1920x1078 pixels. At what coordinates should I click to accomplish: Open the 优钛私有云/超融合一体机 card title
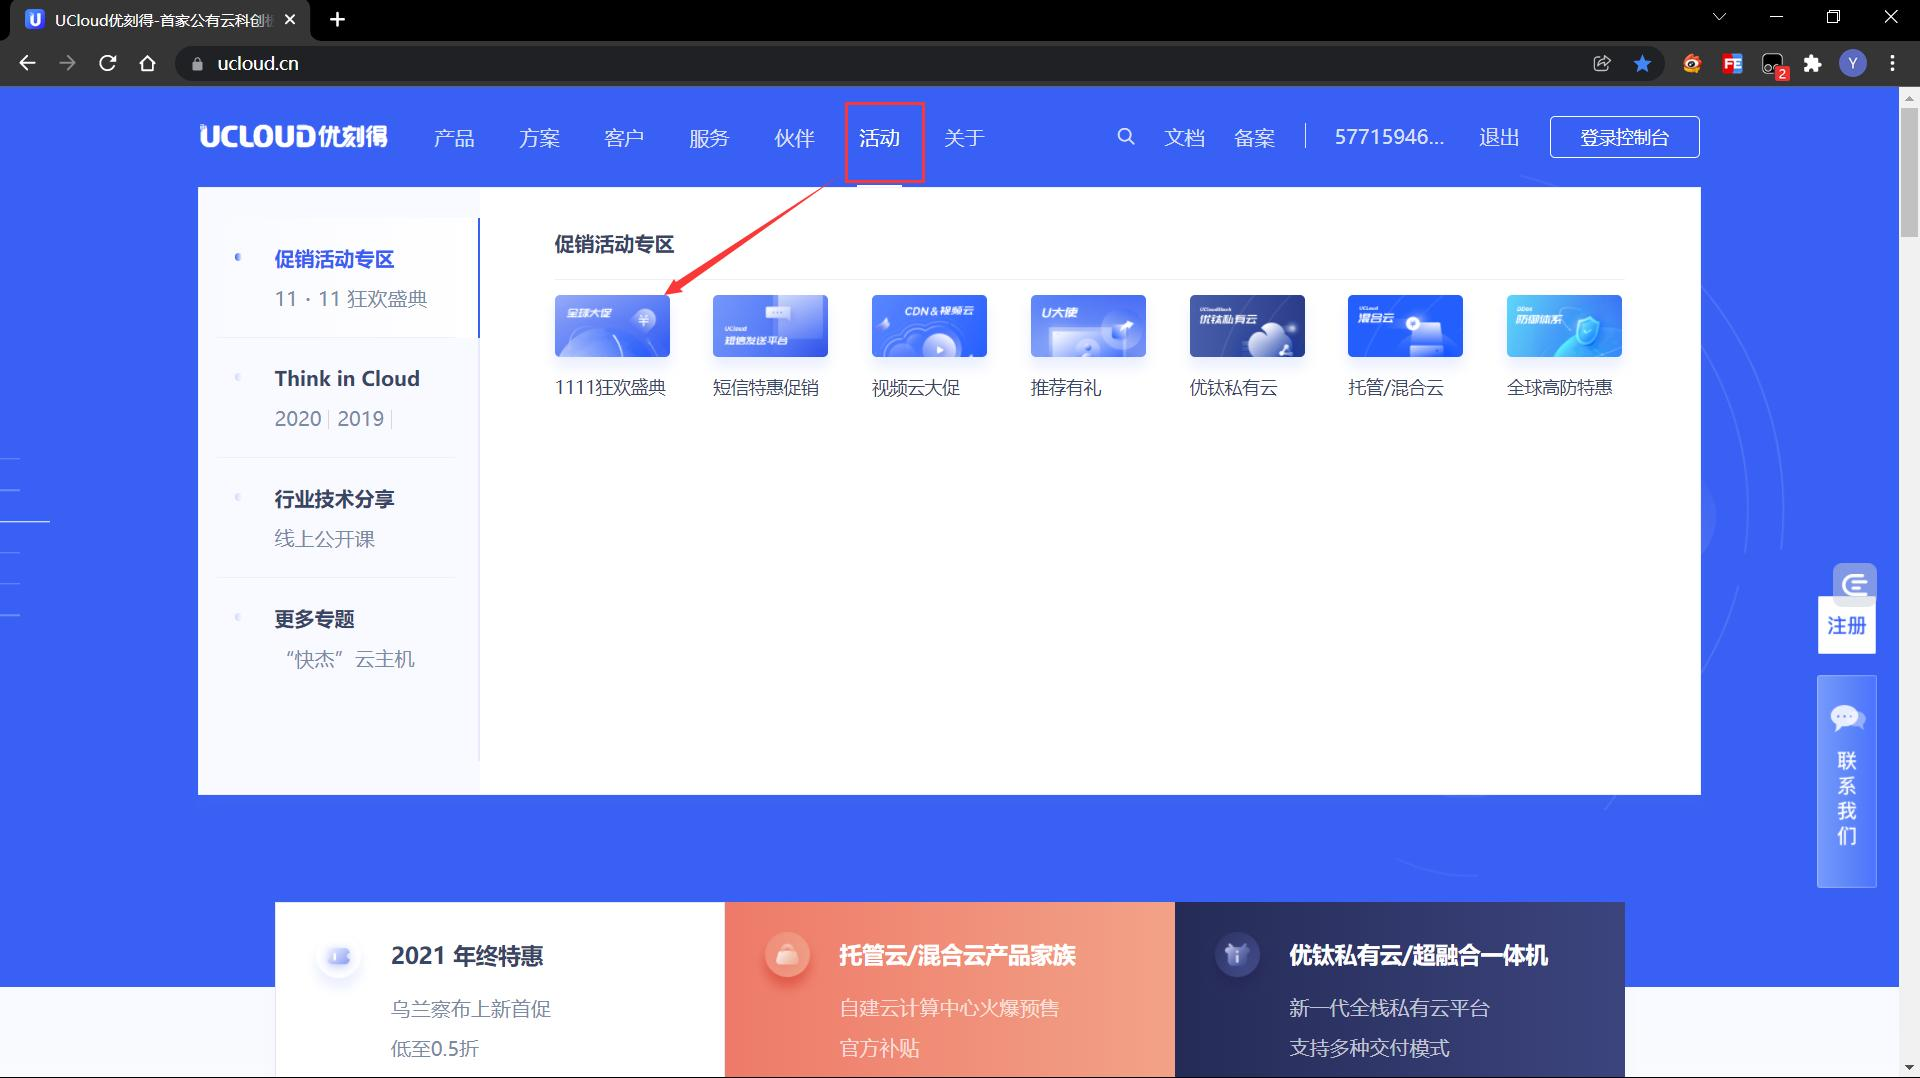[1418, 956]
